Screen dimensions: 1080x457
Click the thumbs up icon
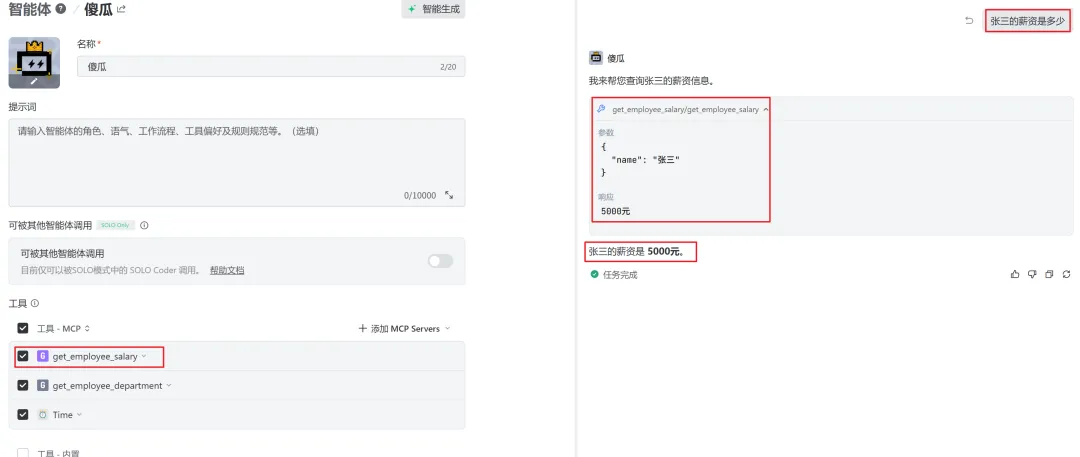[x=1015, y=274]
